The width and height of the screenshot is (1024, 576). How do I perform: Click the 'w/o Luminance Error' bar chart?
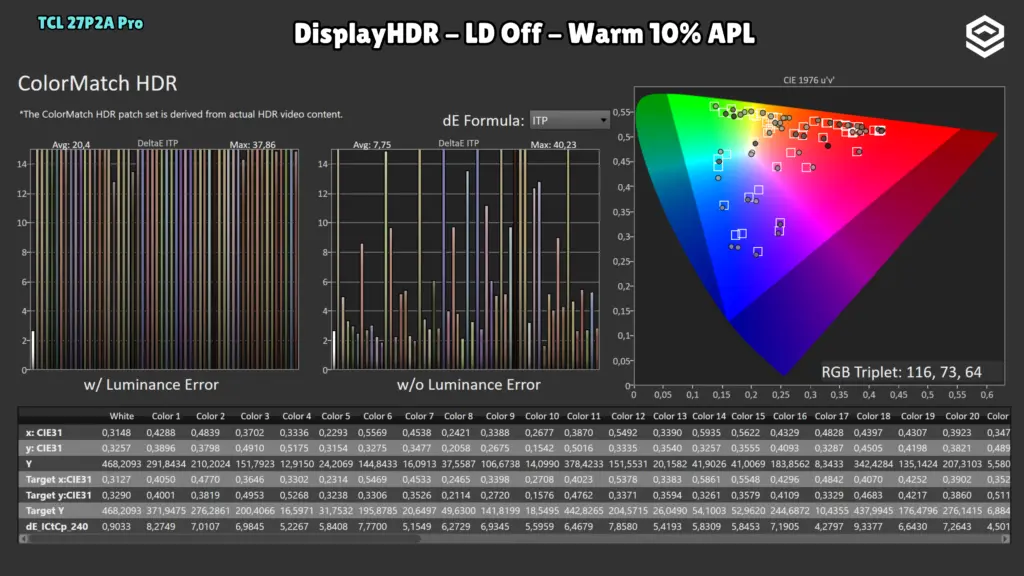tap(466, 259)
